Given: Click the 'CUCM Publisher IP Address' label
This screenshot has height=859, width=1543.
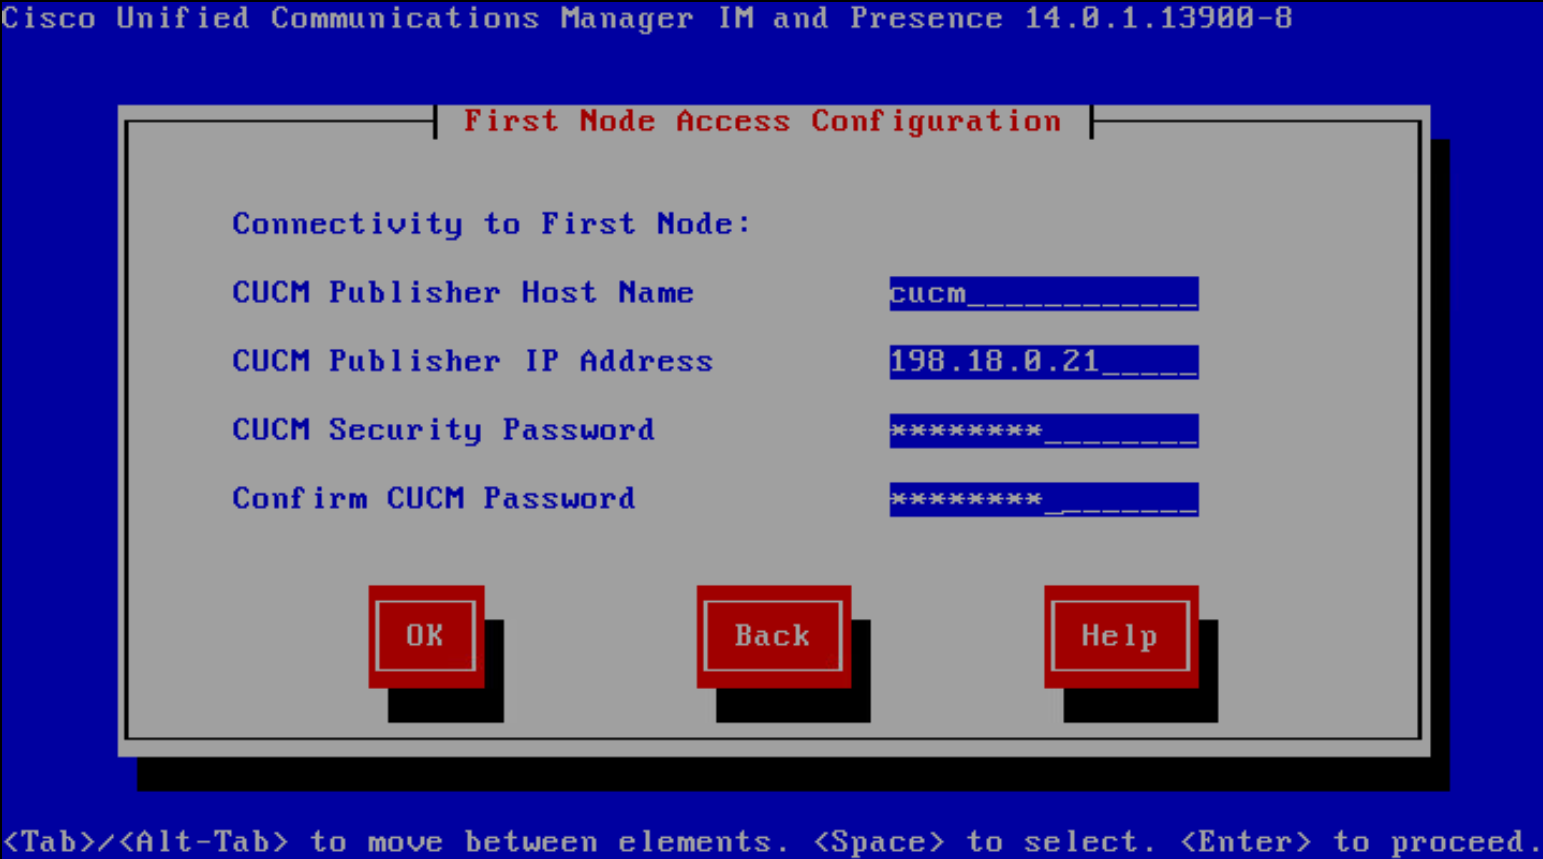Looking at the screenshot, I should [x=472, y=361].
